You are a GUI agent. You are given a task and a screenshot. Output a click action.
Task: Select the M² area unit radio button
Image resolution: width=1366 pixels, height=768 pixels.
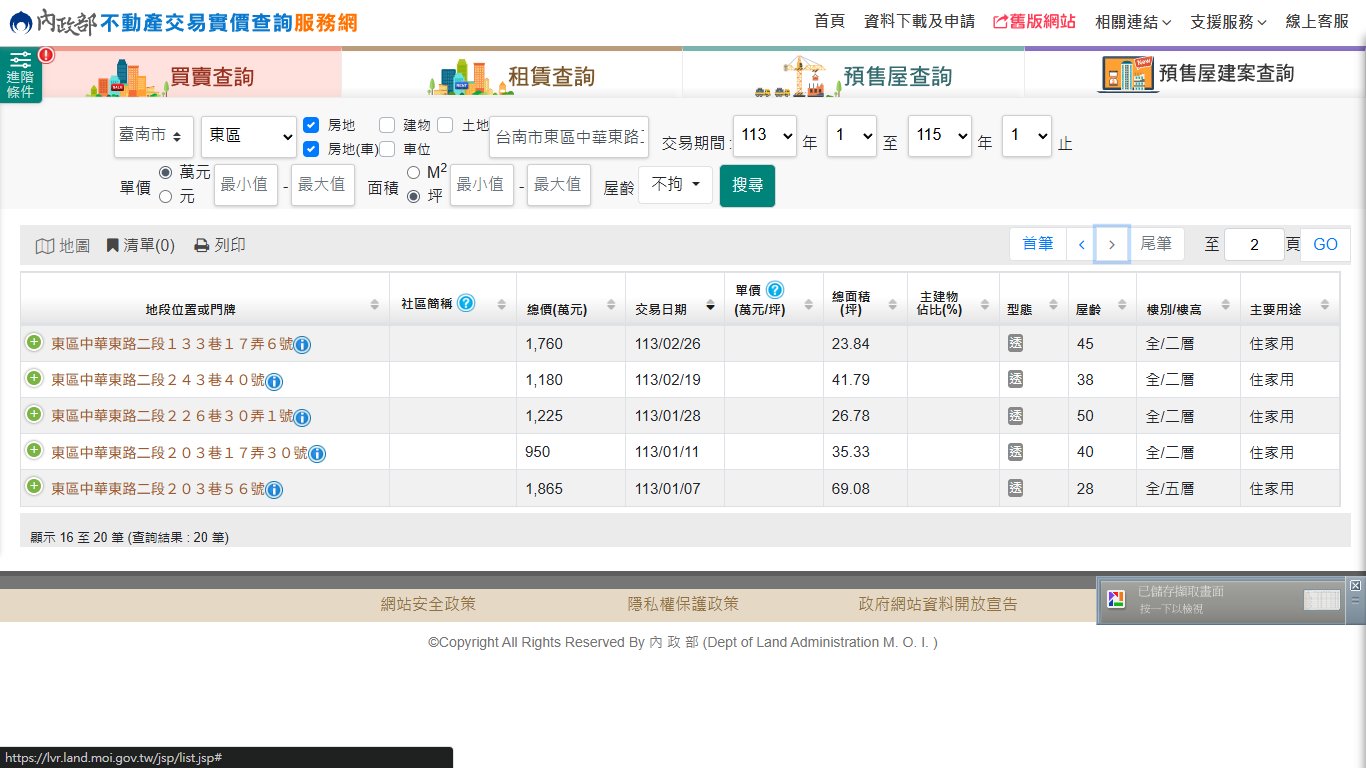[x=413, y=173]
